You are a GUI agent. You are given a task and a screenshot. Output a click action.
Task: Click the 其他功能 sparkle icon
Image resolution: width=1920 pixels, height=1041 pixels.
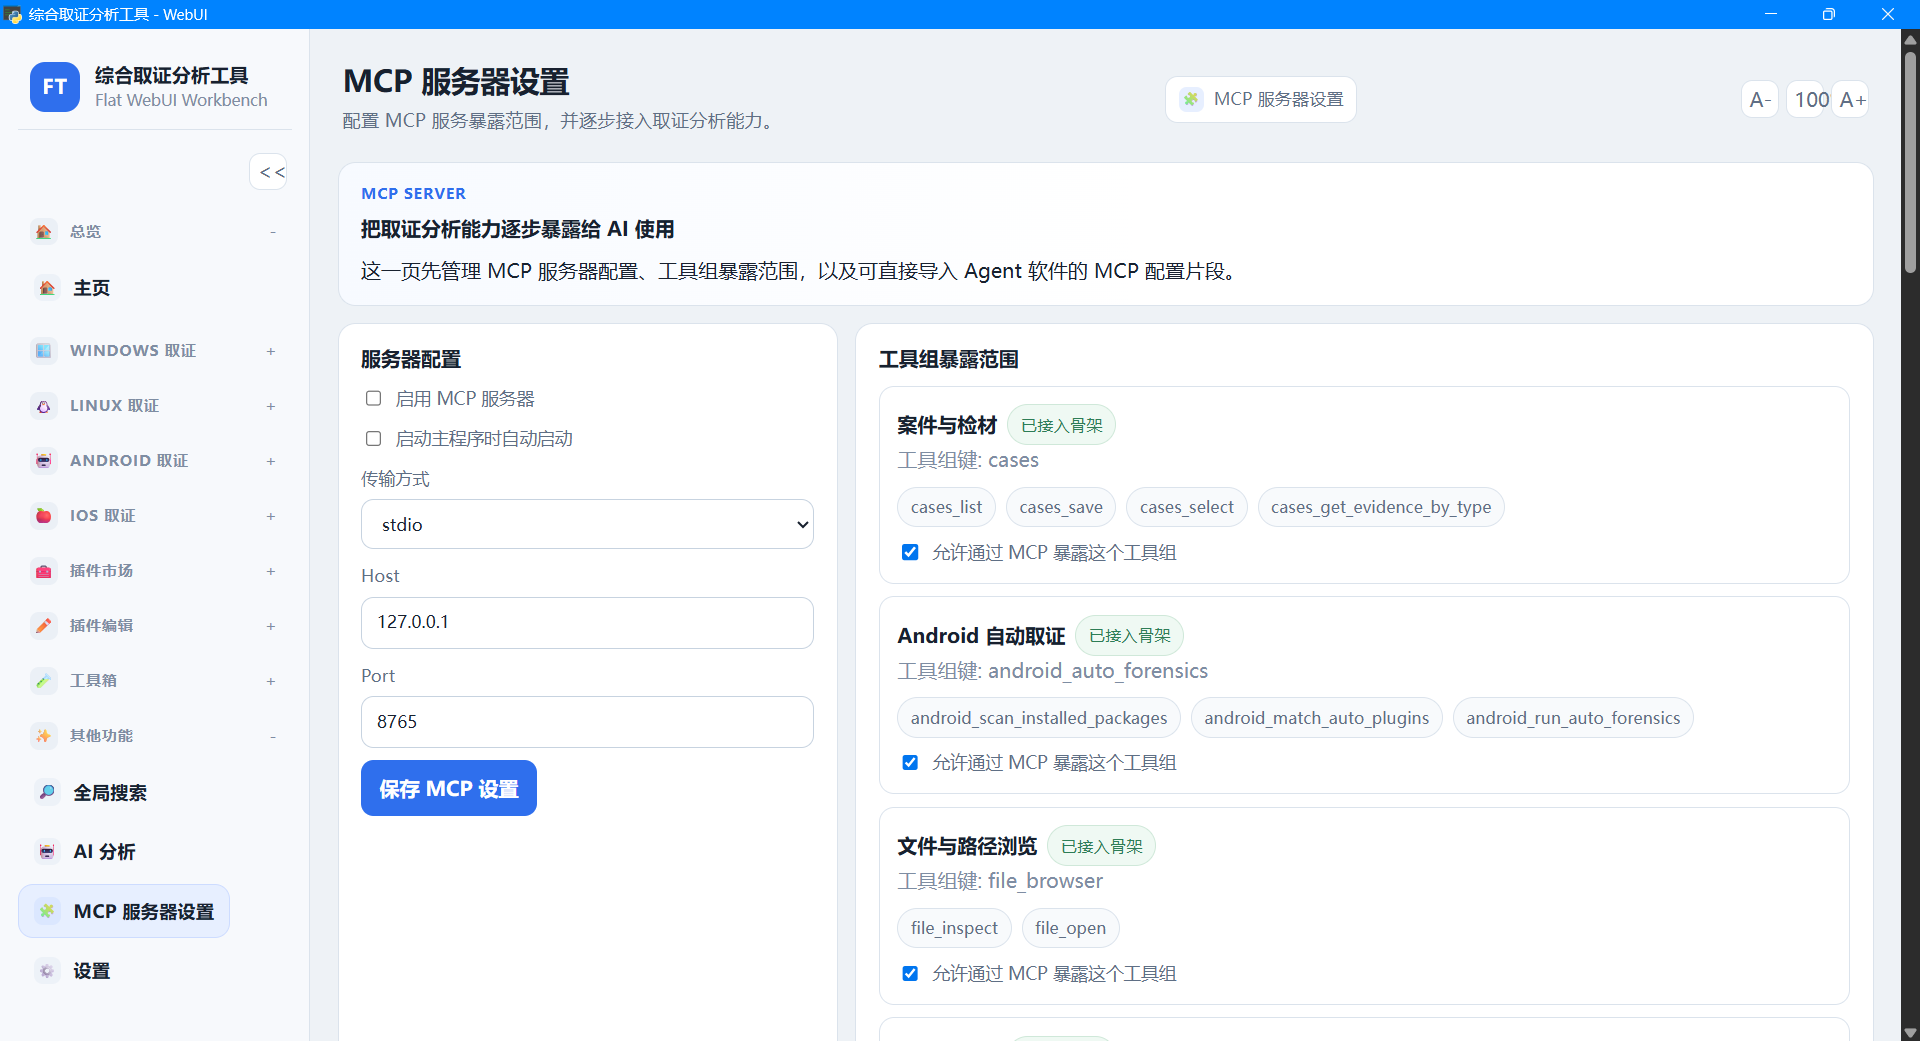pyautogui.click(x=43, y=736)
